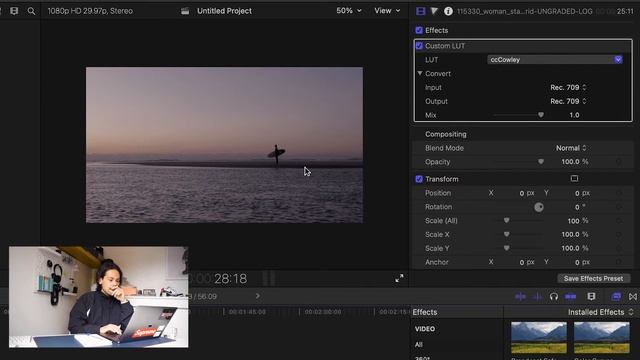Screen dimensions: 640x360
Task: Adjust the Scale X slider handle
Action: tap(507, 234)
